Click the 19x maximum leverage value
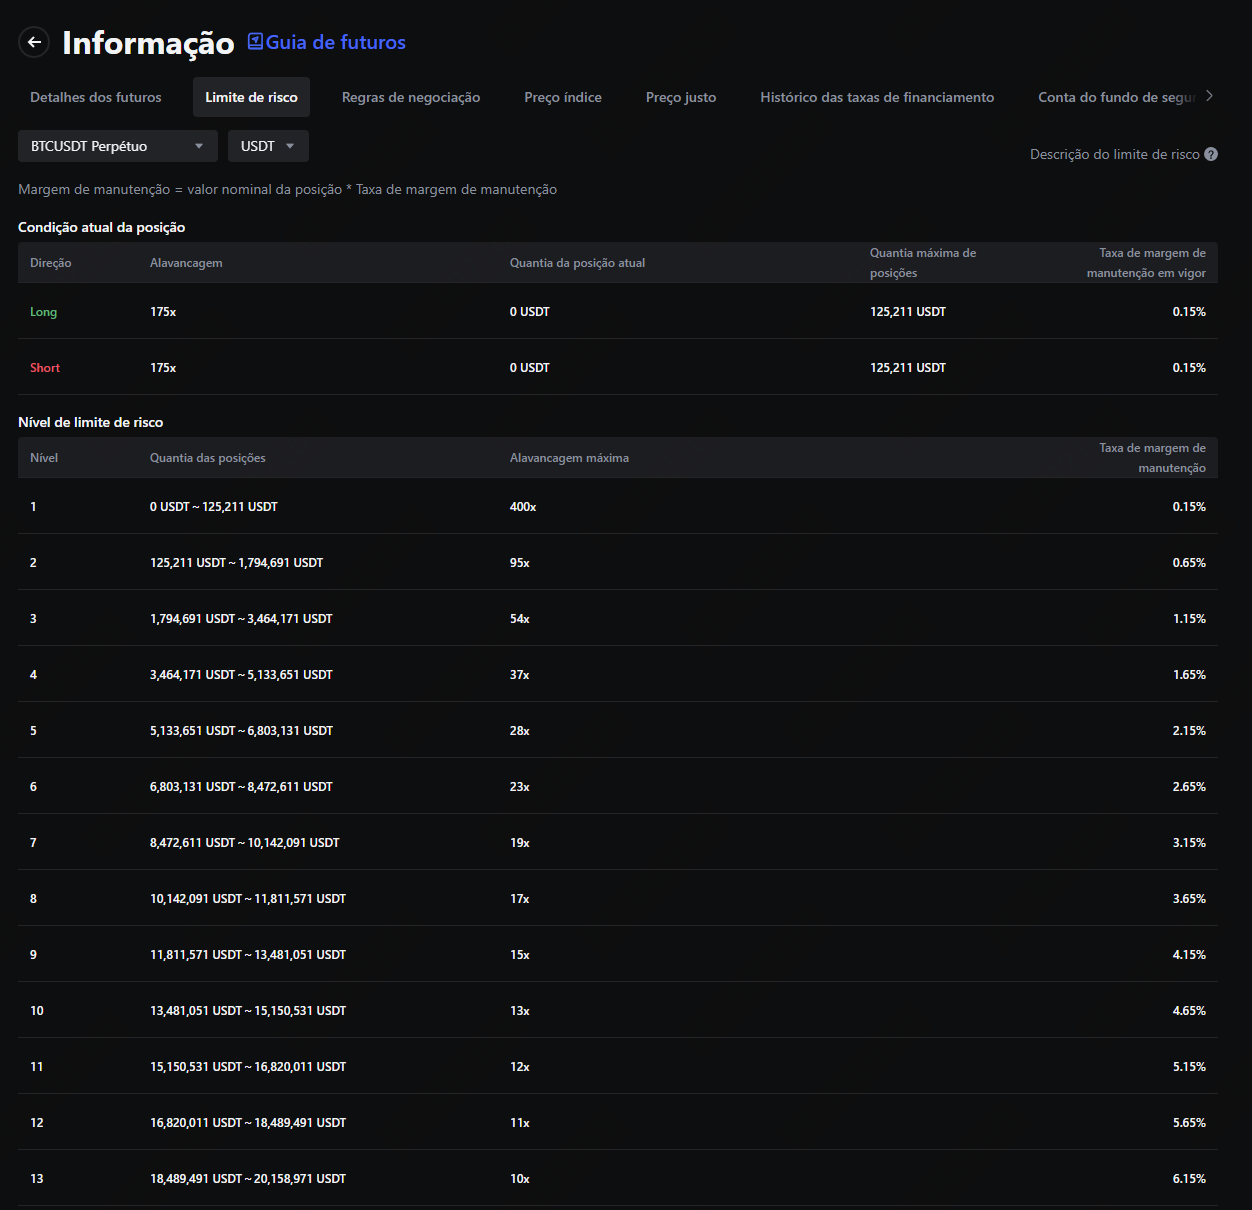Image resolution: width=1252 pixels, height=1210 pixels. point(520,843)
